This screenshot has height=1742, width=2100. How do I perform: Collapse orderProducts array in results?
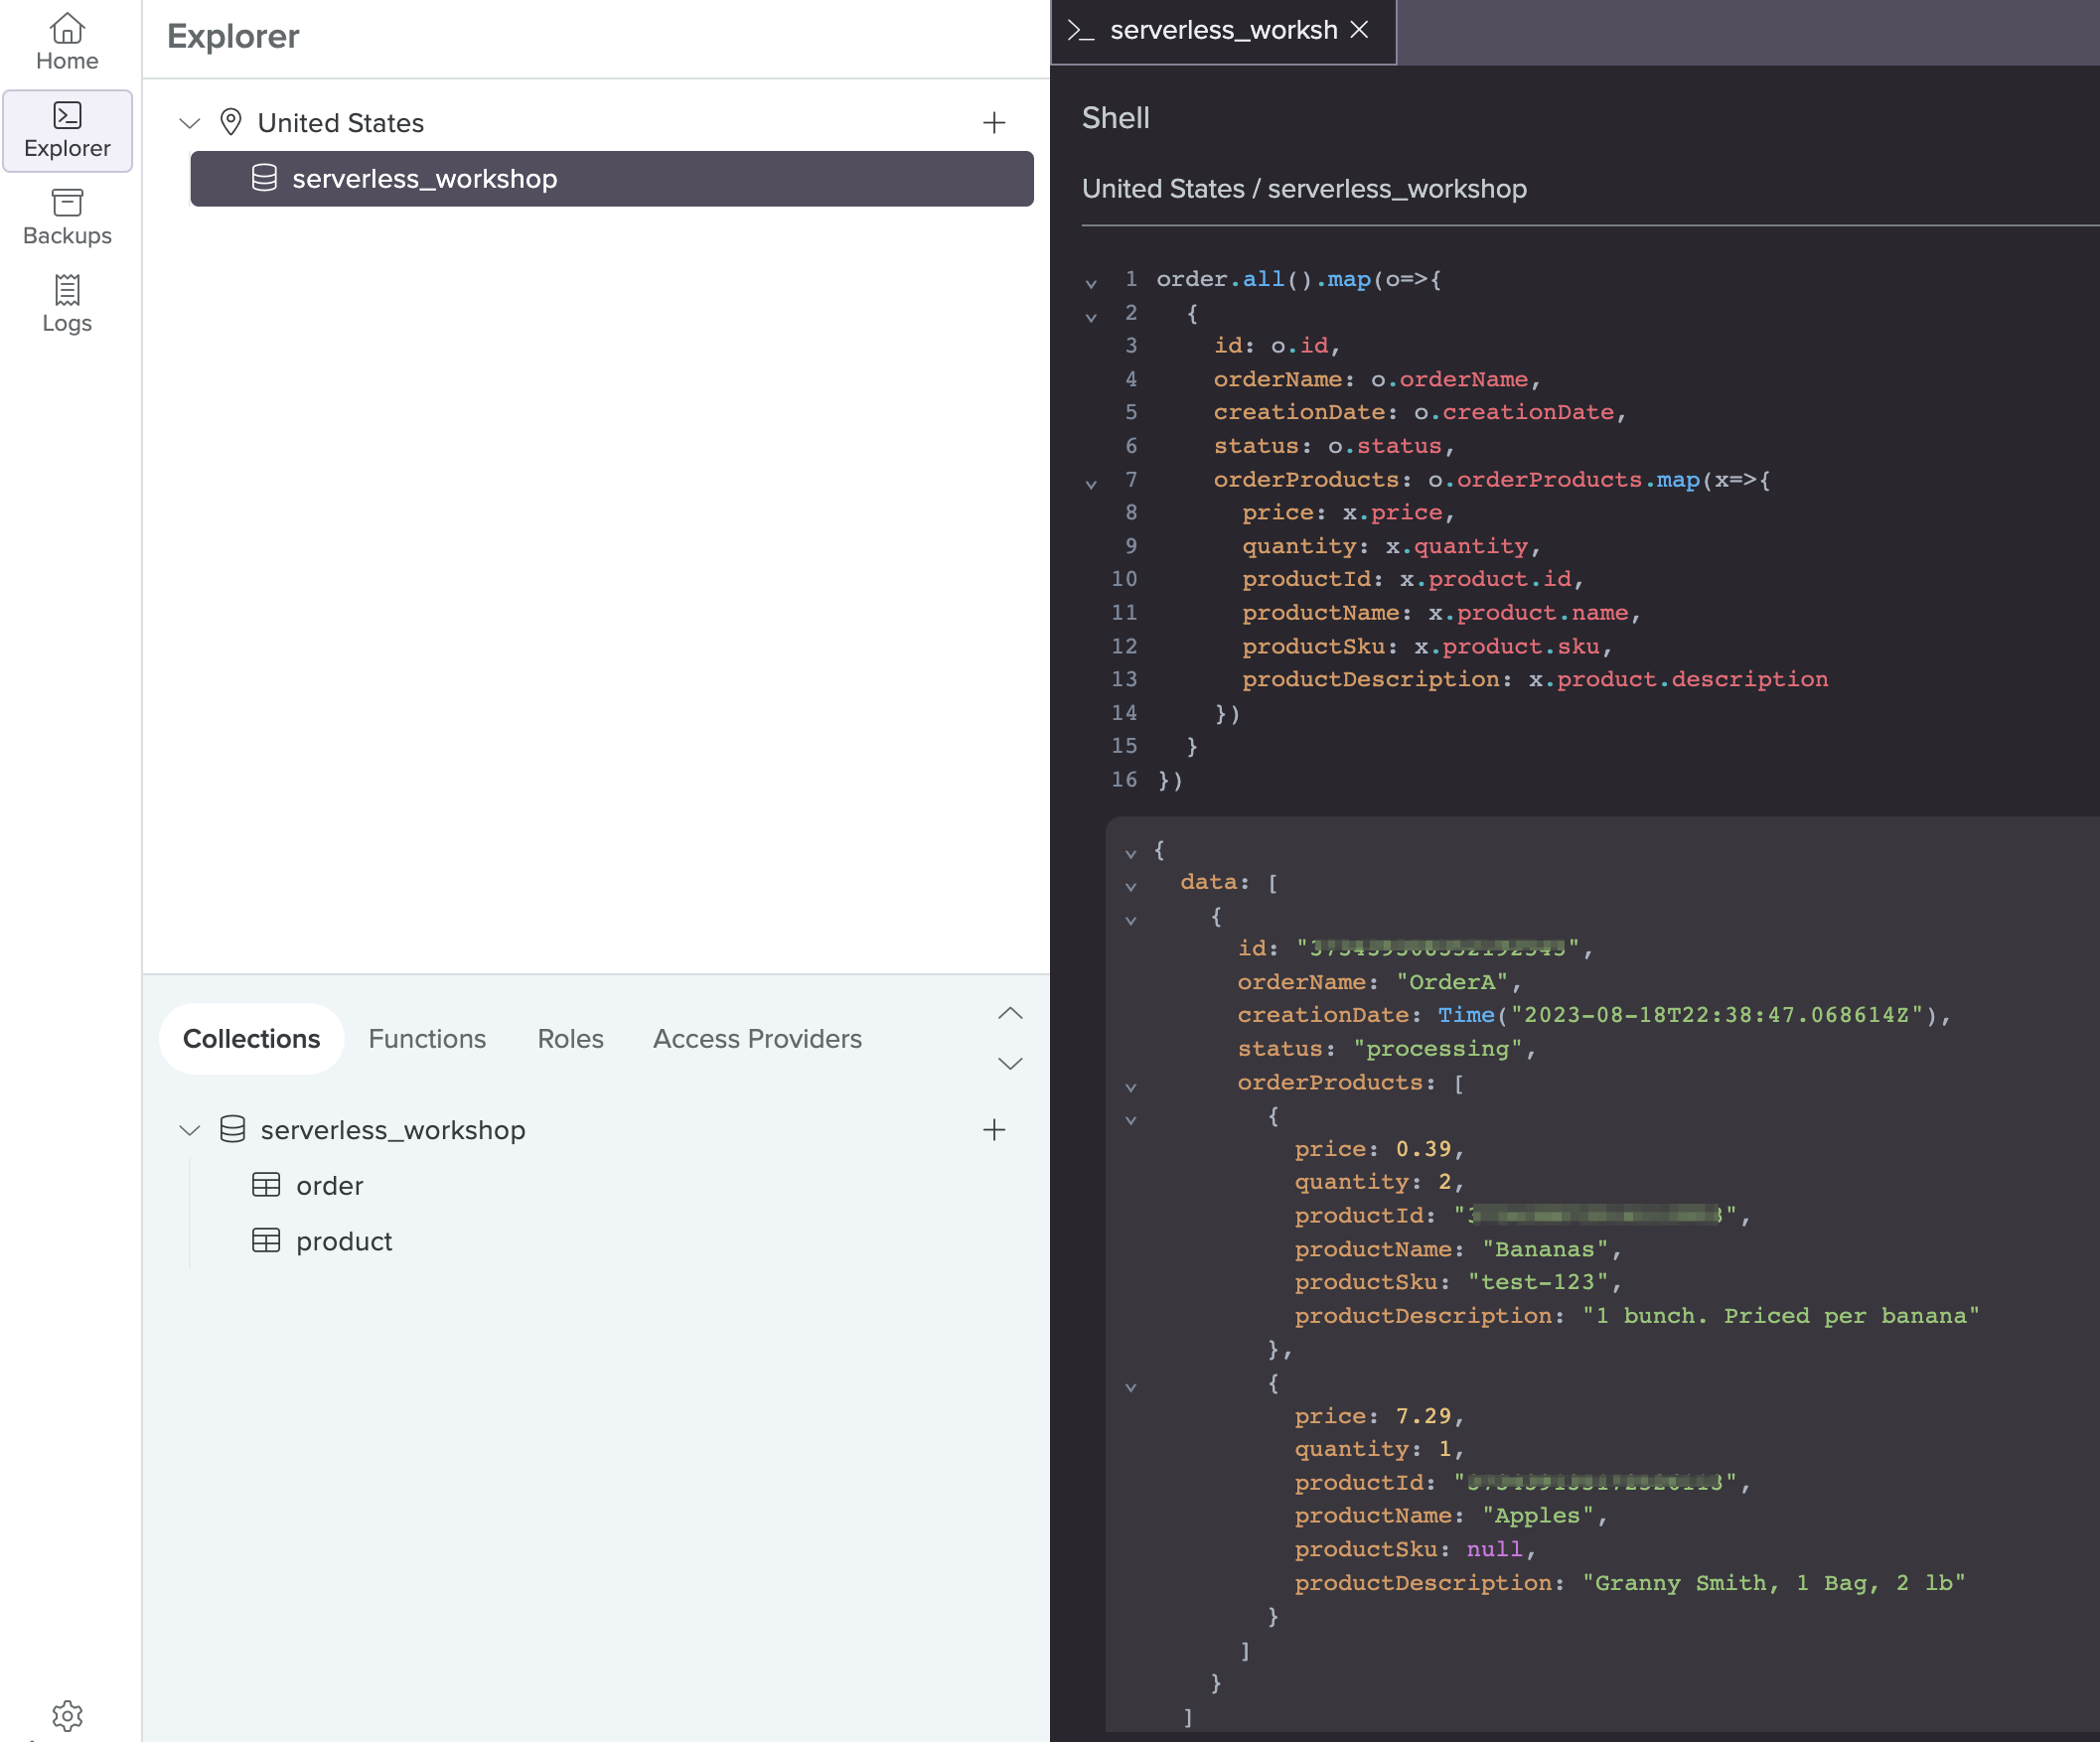1130,1088
